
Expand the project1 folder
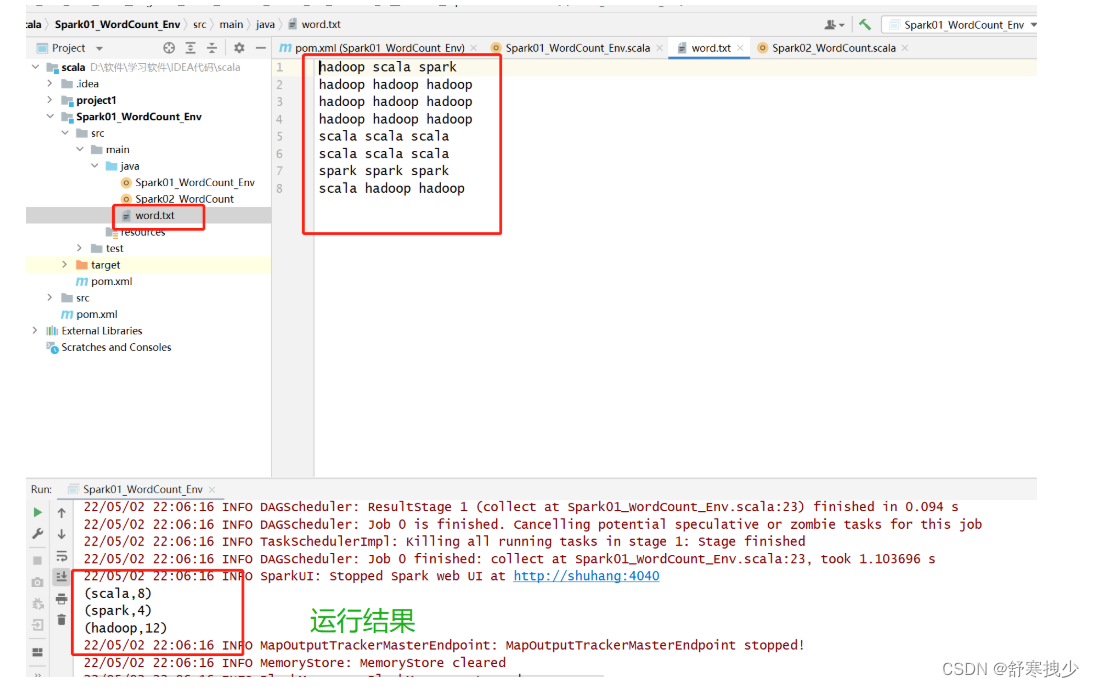tap(50, 100)
